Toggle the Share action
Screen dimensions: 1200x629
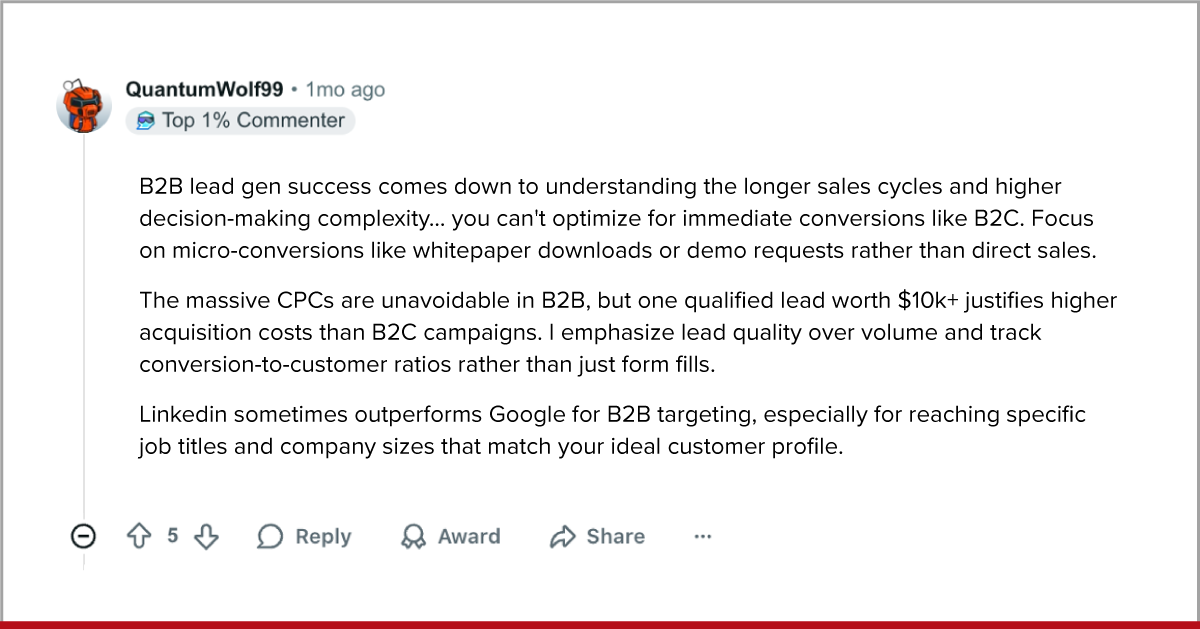596,536
